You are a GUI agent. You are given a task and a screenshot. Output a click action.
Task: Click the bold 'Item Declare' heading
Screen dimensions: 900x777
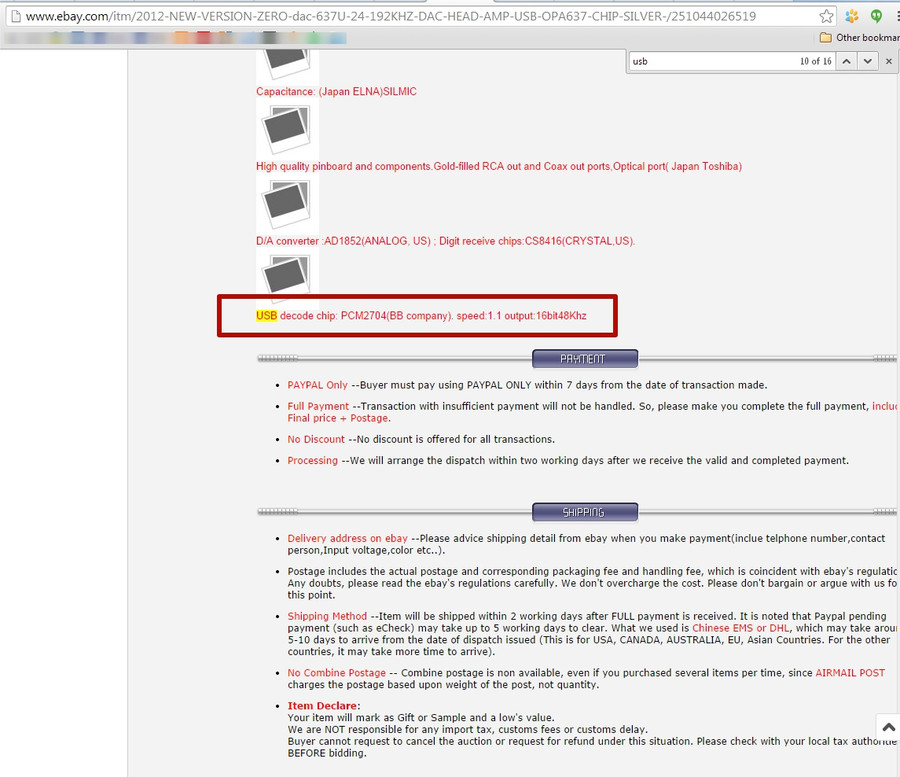322,706
